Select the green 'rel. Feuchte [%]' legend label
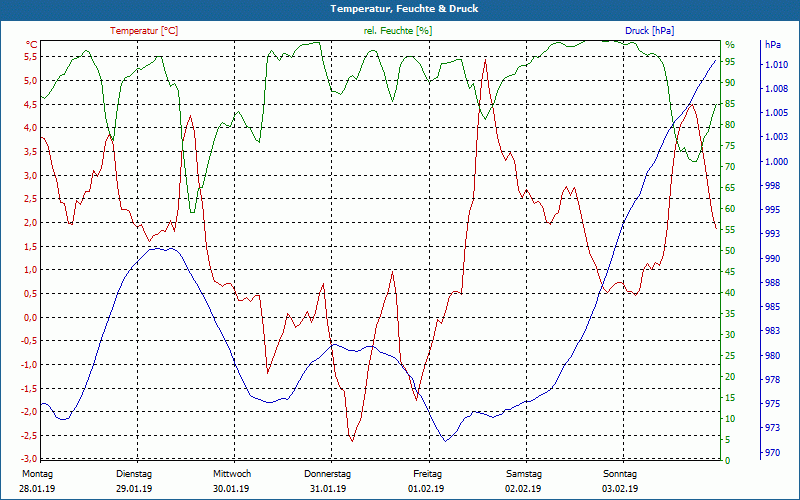This screenshot has height=500, width=800. (x=397, y=31)
